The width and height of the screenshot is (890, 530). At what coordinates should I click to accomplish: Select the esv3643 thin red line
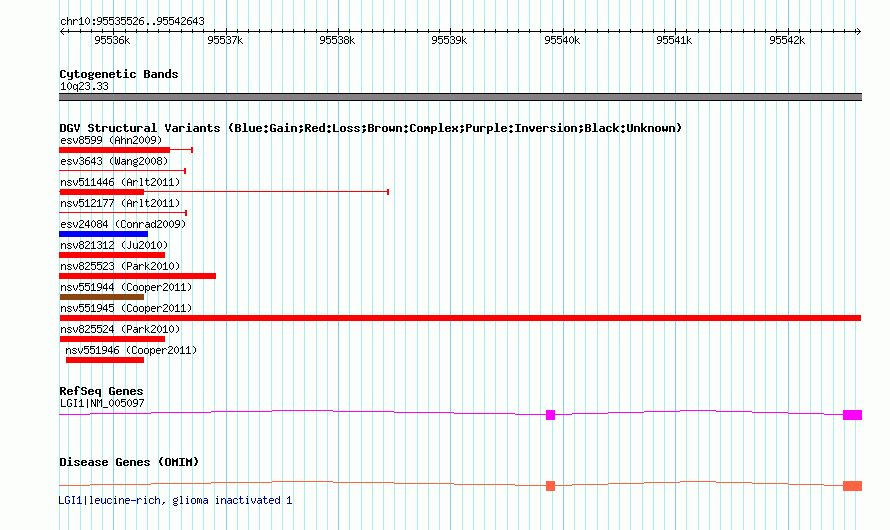point(123,171)
